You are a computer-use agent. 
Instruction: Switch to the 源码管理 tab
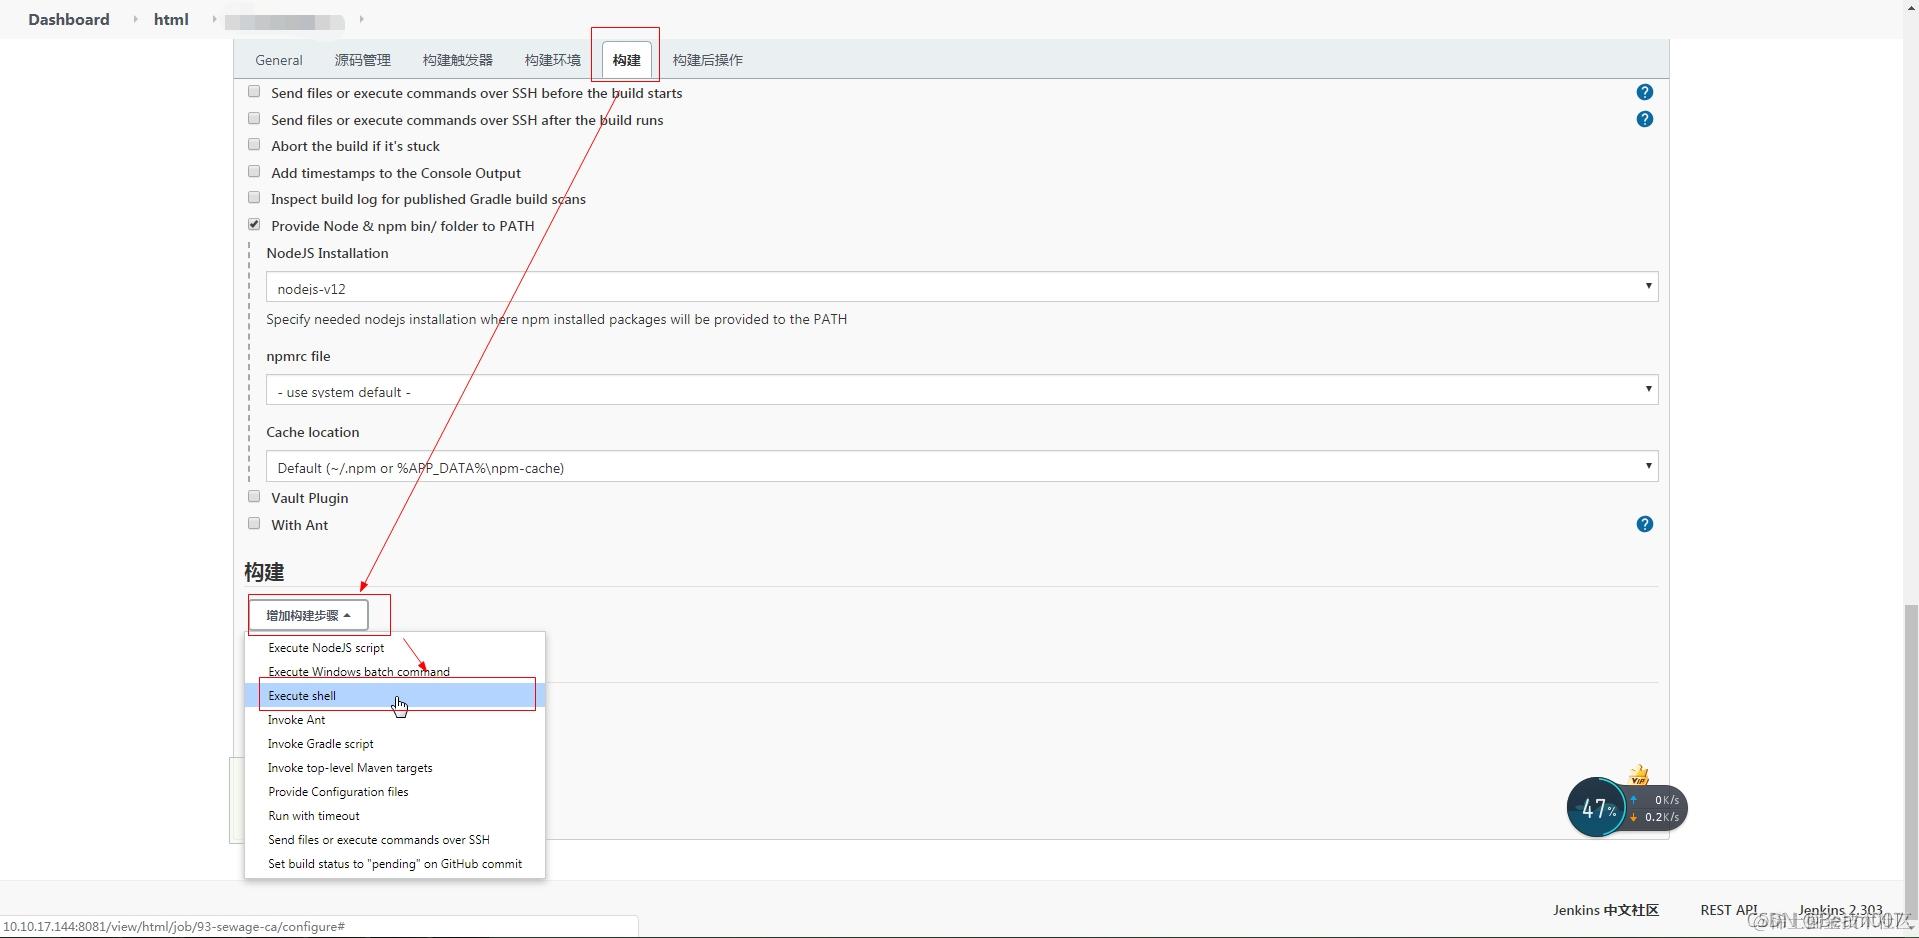(362, 60)
